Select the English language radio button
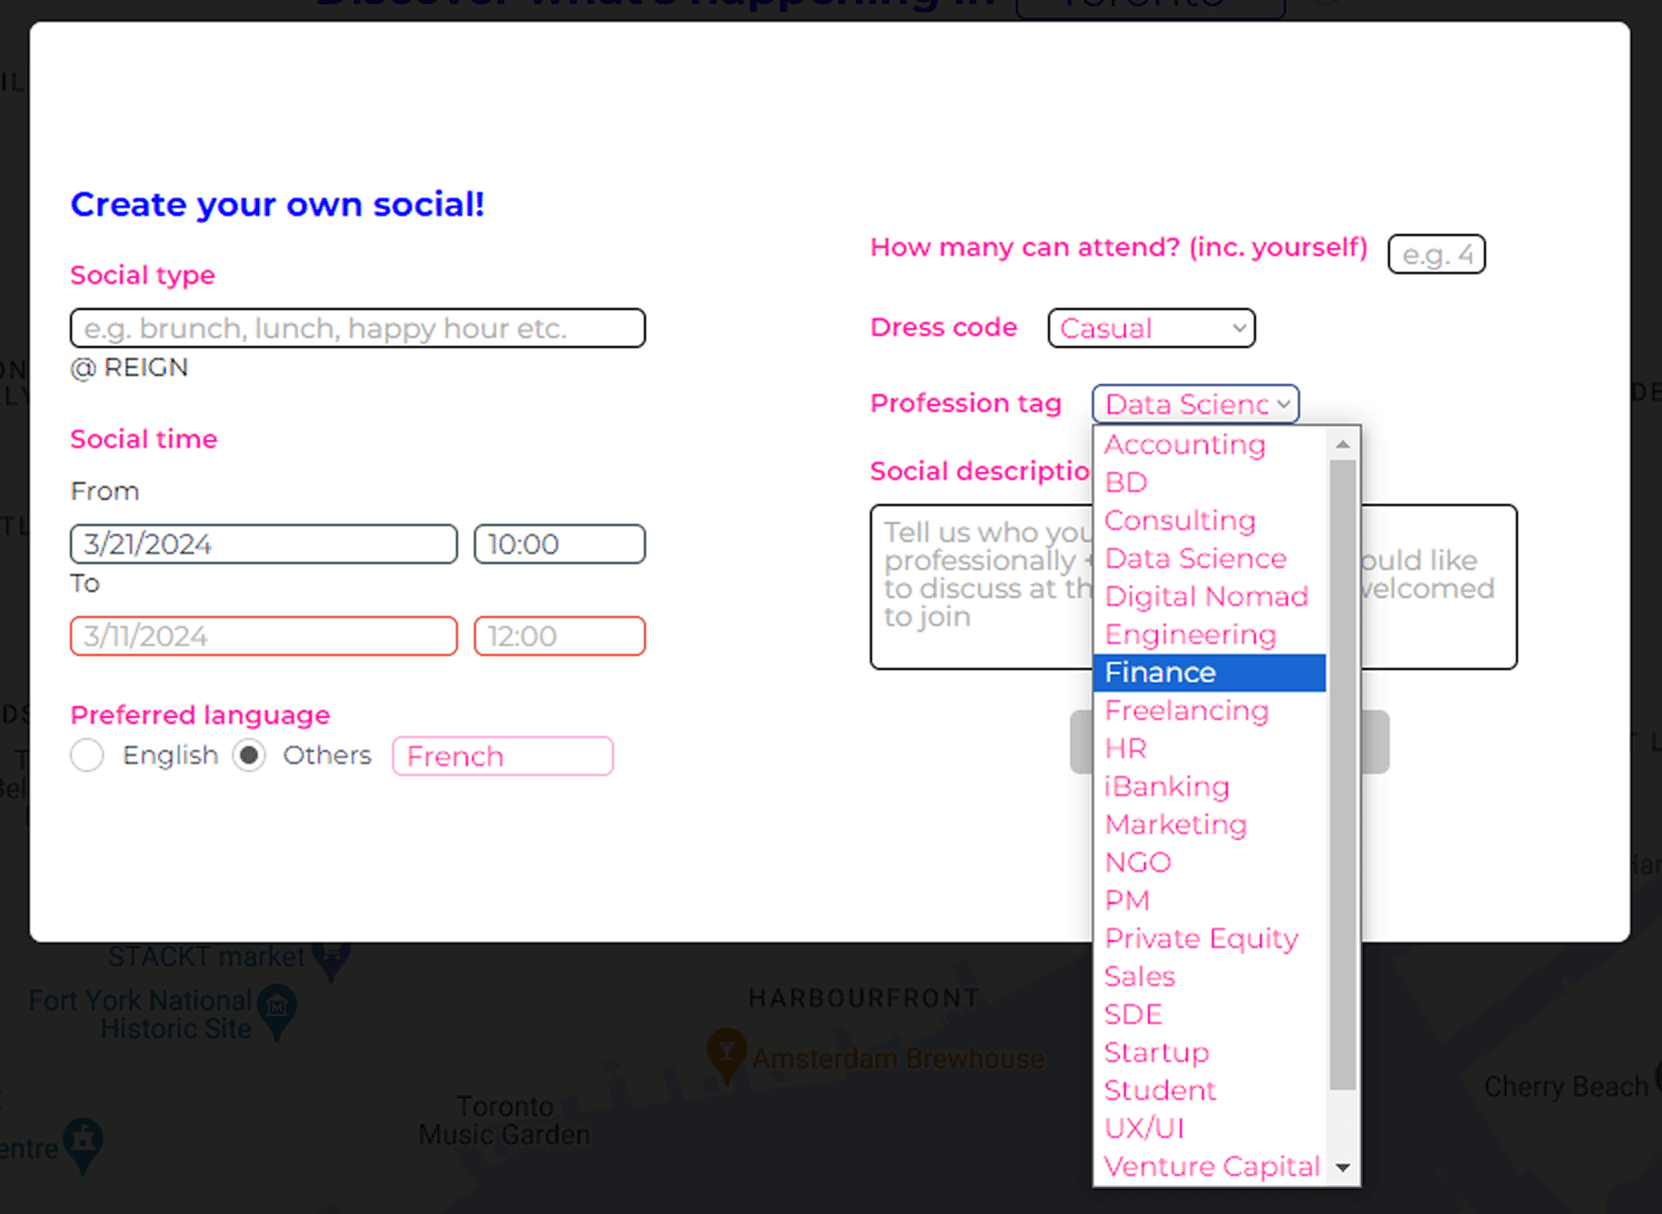The width and height of the screenshot is (1662, 1214). (x=87, y=755)
